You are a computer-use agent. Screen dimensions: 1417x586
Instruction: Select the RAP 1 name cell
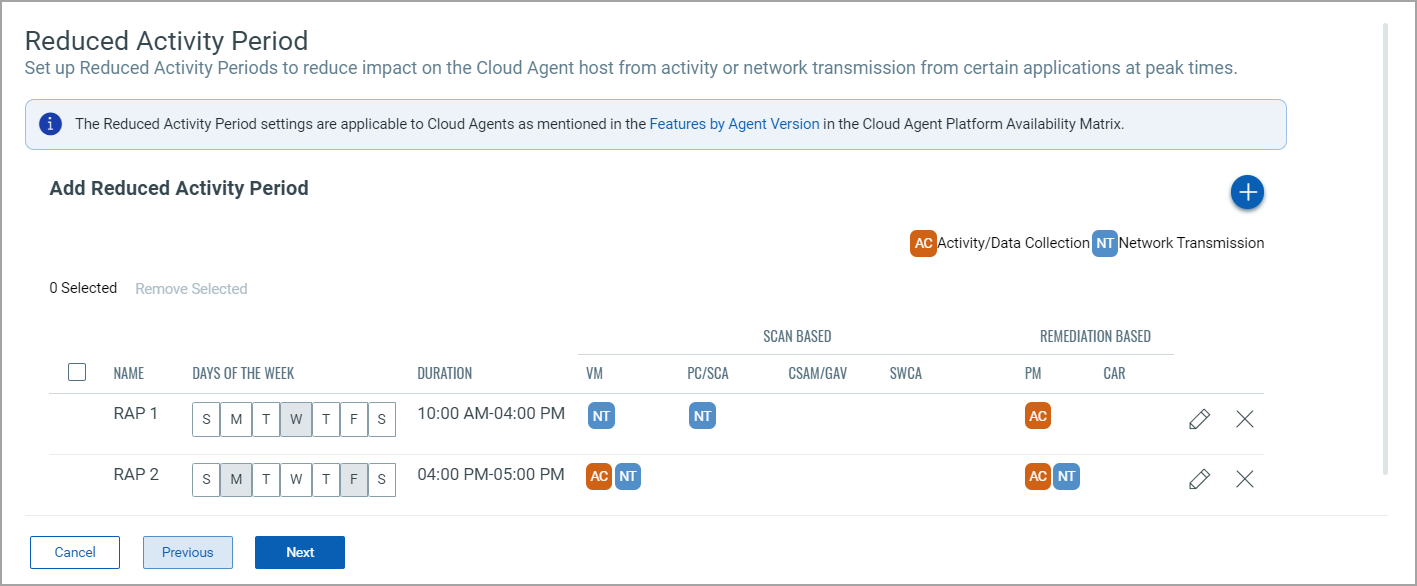(x=136, y=413)
